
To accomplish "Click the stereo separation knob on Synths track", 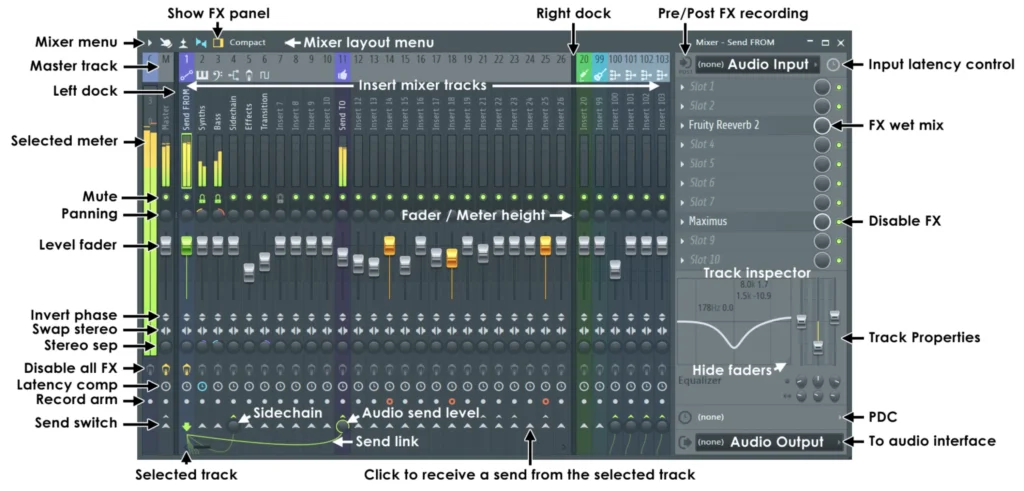I will 202,346.
